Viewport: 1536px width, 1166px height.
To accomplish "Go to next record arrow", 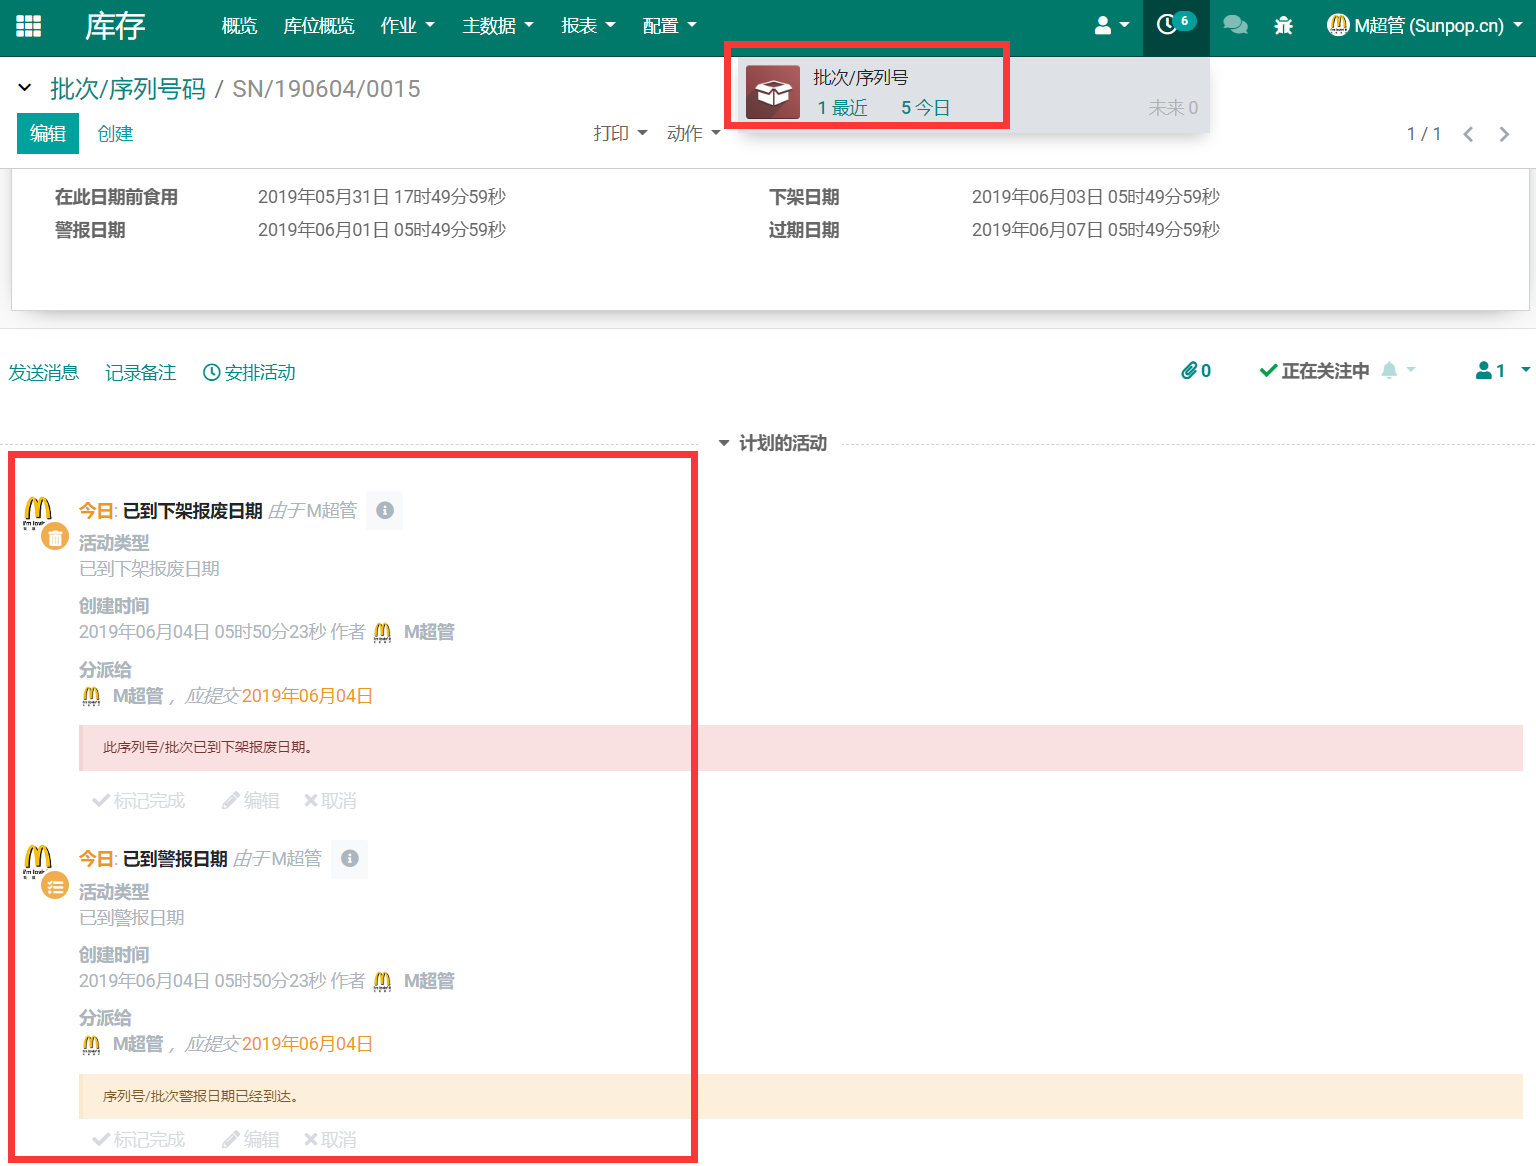I will (1504, 134).
